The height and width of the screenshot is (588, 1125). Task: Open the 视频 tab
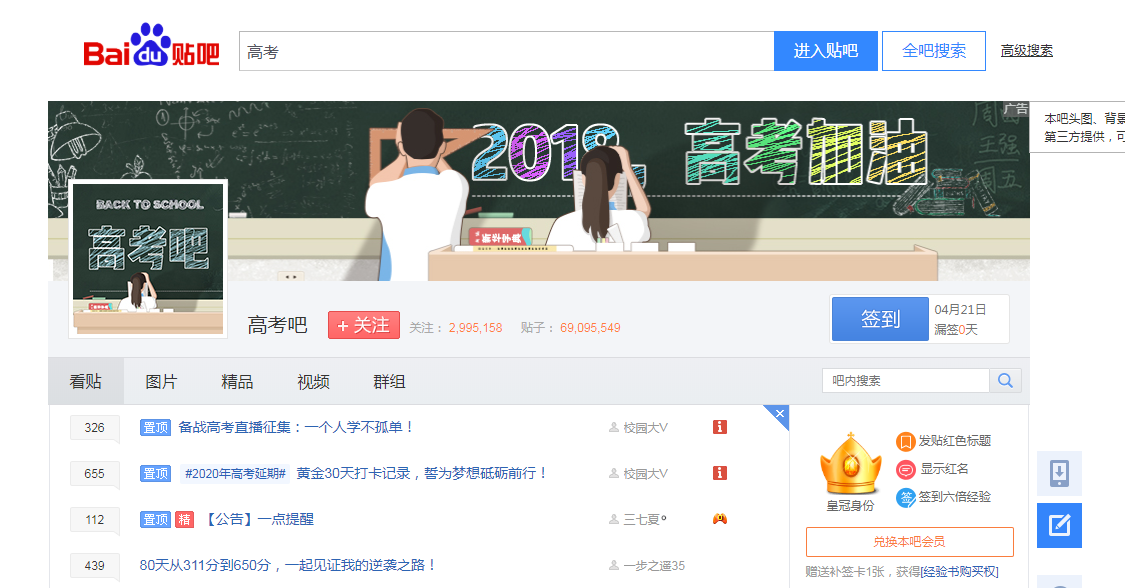coord(314,381)
